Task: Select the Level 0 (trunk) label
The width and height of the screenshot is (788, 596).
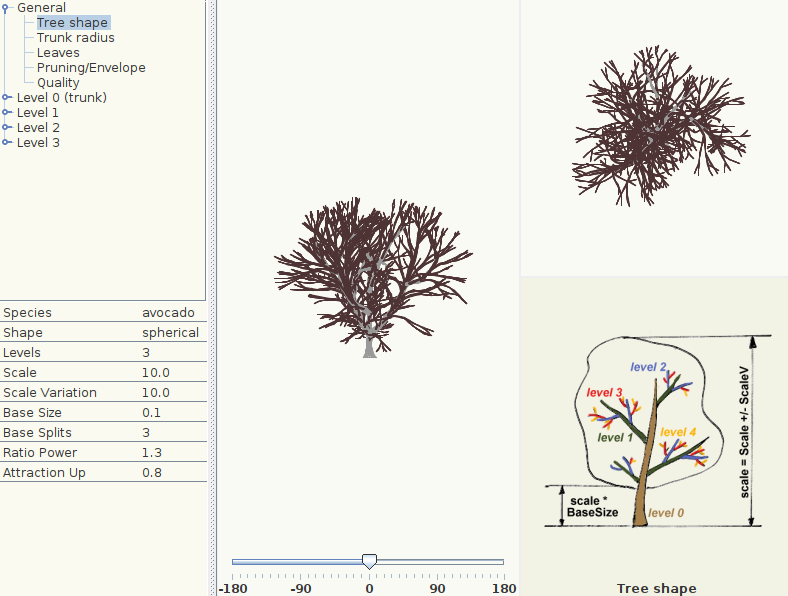Action: (x=62, y=97)
